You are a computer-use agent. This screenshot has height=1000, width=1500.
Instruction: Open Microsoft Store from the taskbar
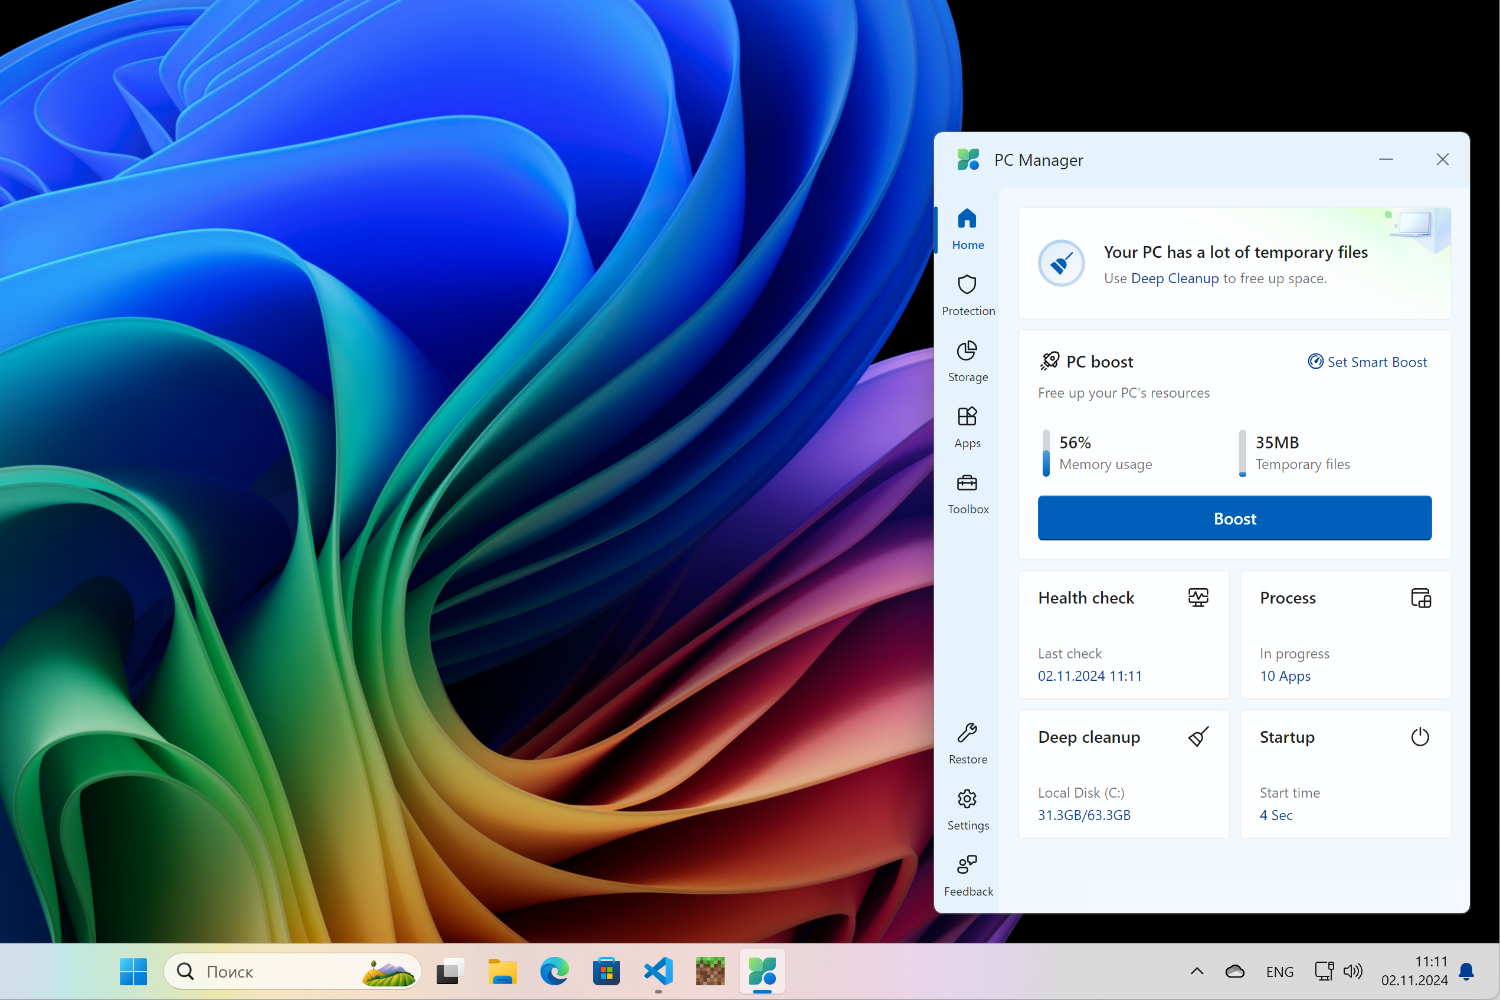(606, 971)
